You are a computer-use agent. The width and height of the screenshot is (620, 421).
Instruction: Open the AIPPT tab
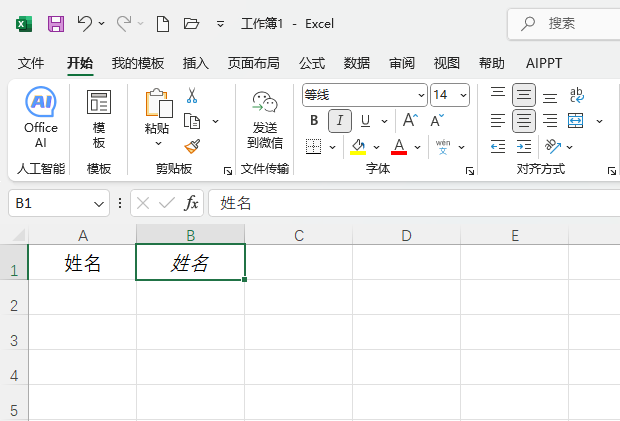(544, 63)
